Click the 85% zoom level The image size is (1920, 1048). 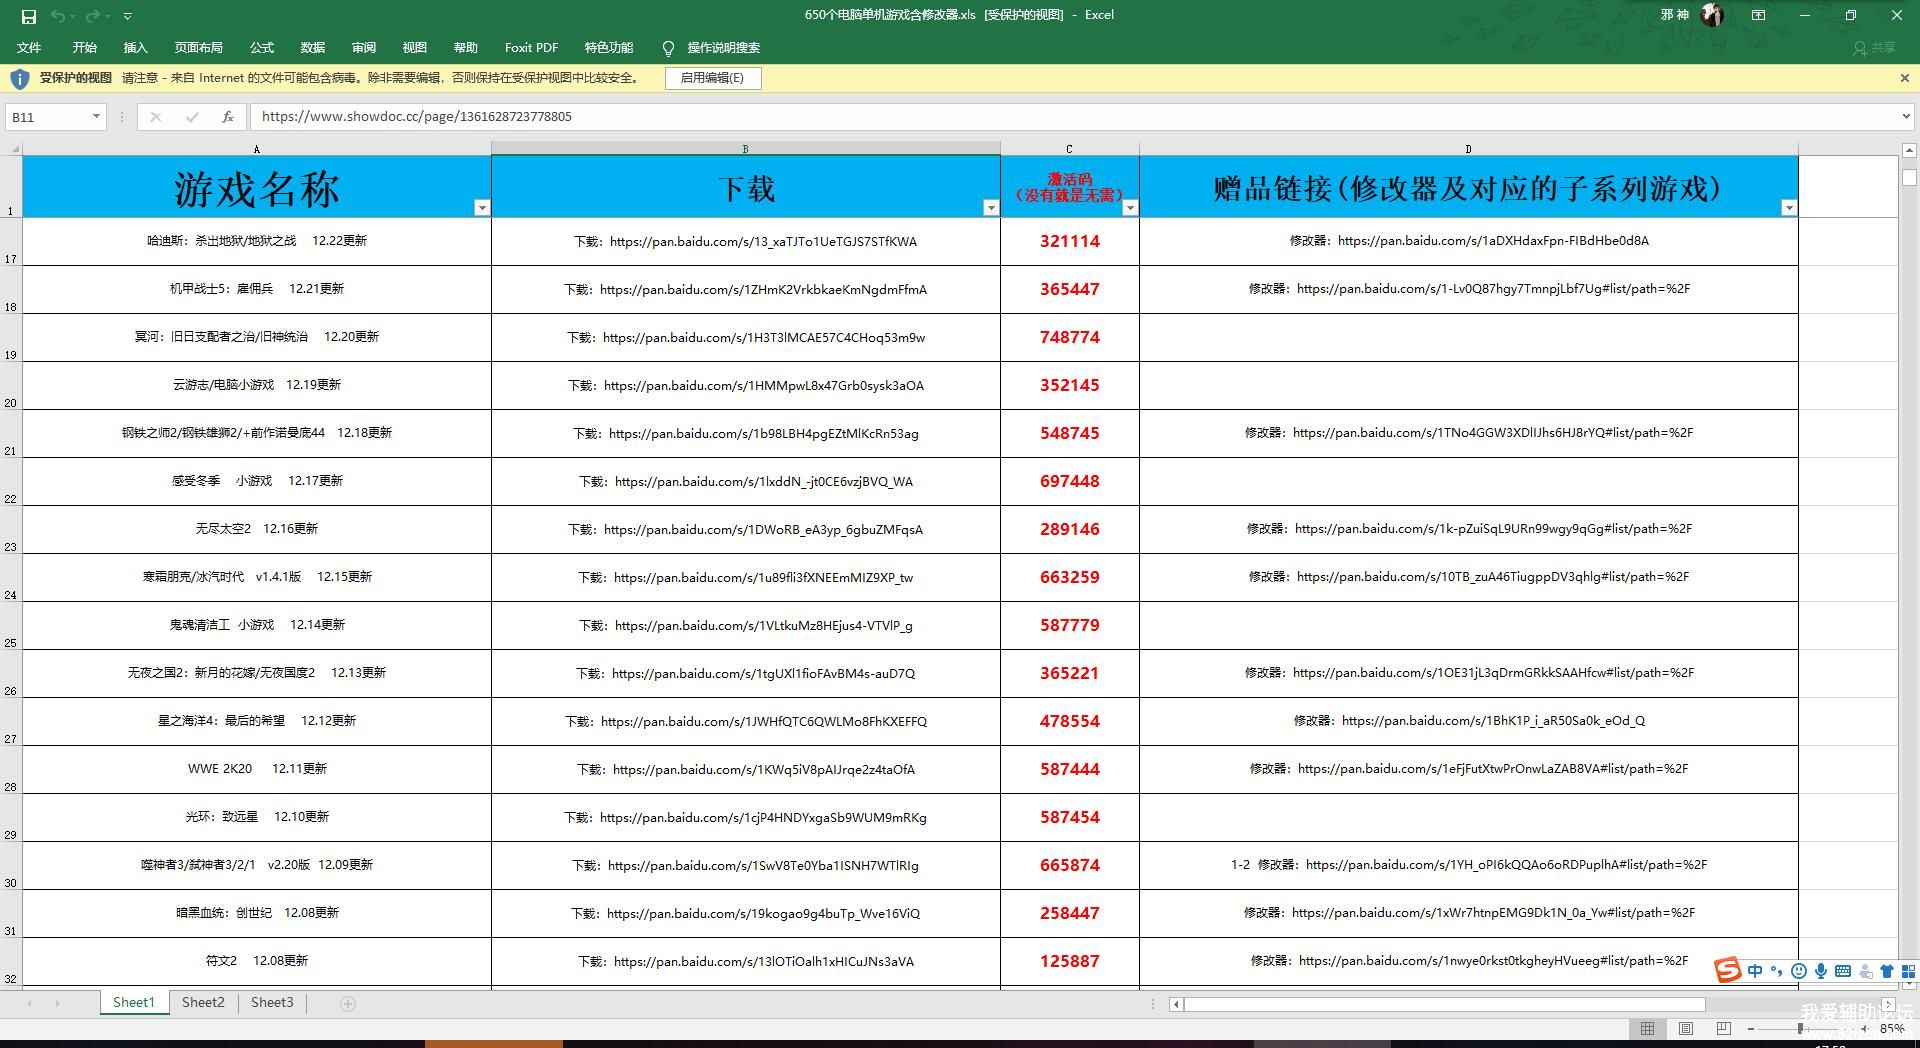click(x=1892, y=1028)
